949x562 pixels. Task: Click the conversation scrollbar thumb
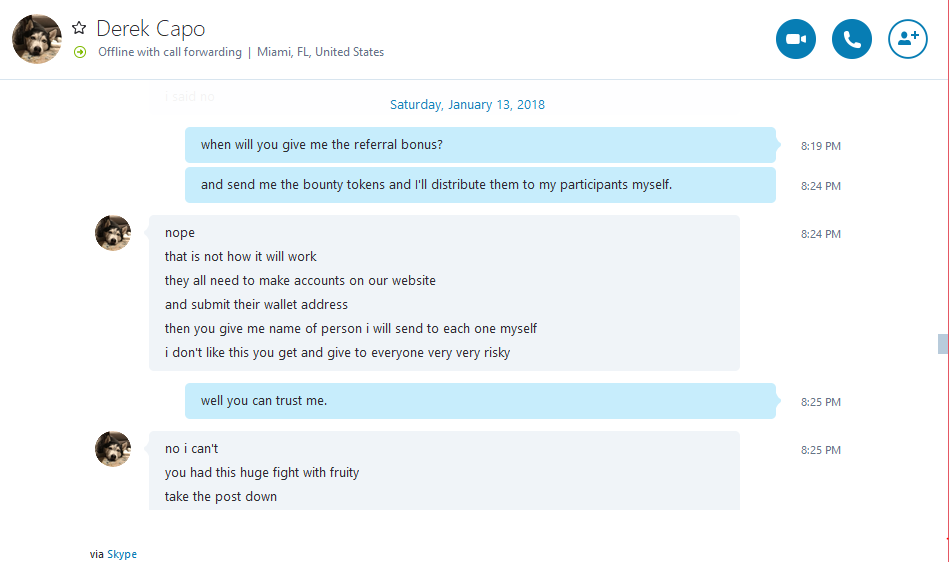pyautogui.click(x=942, y=344)
